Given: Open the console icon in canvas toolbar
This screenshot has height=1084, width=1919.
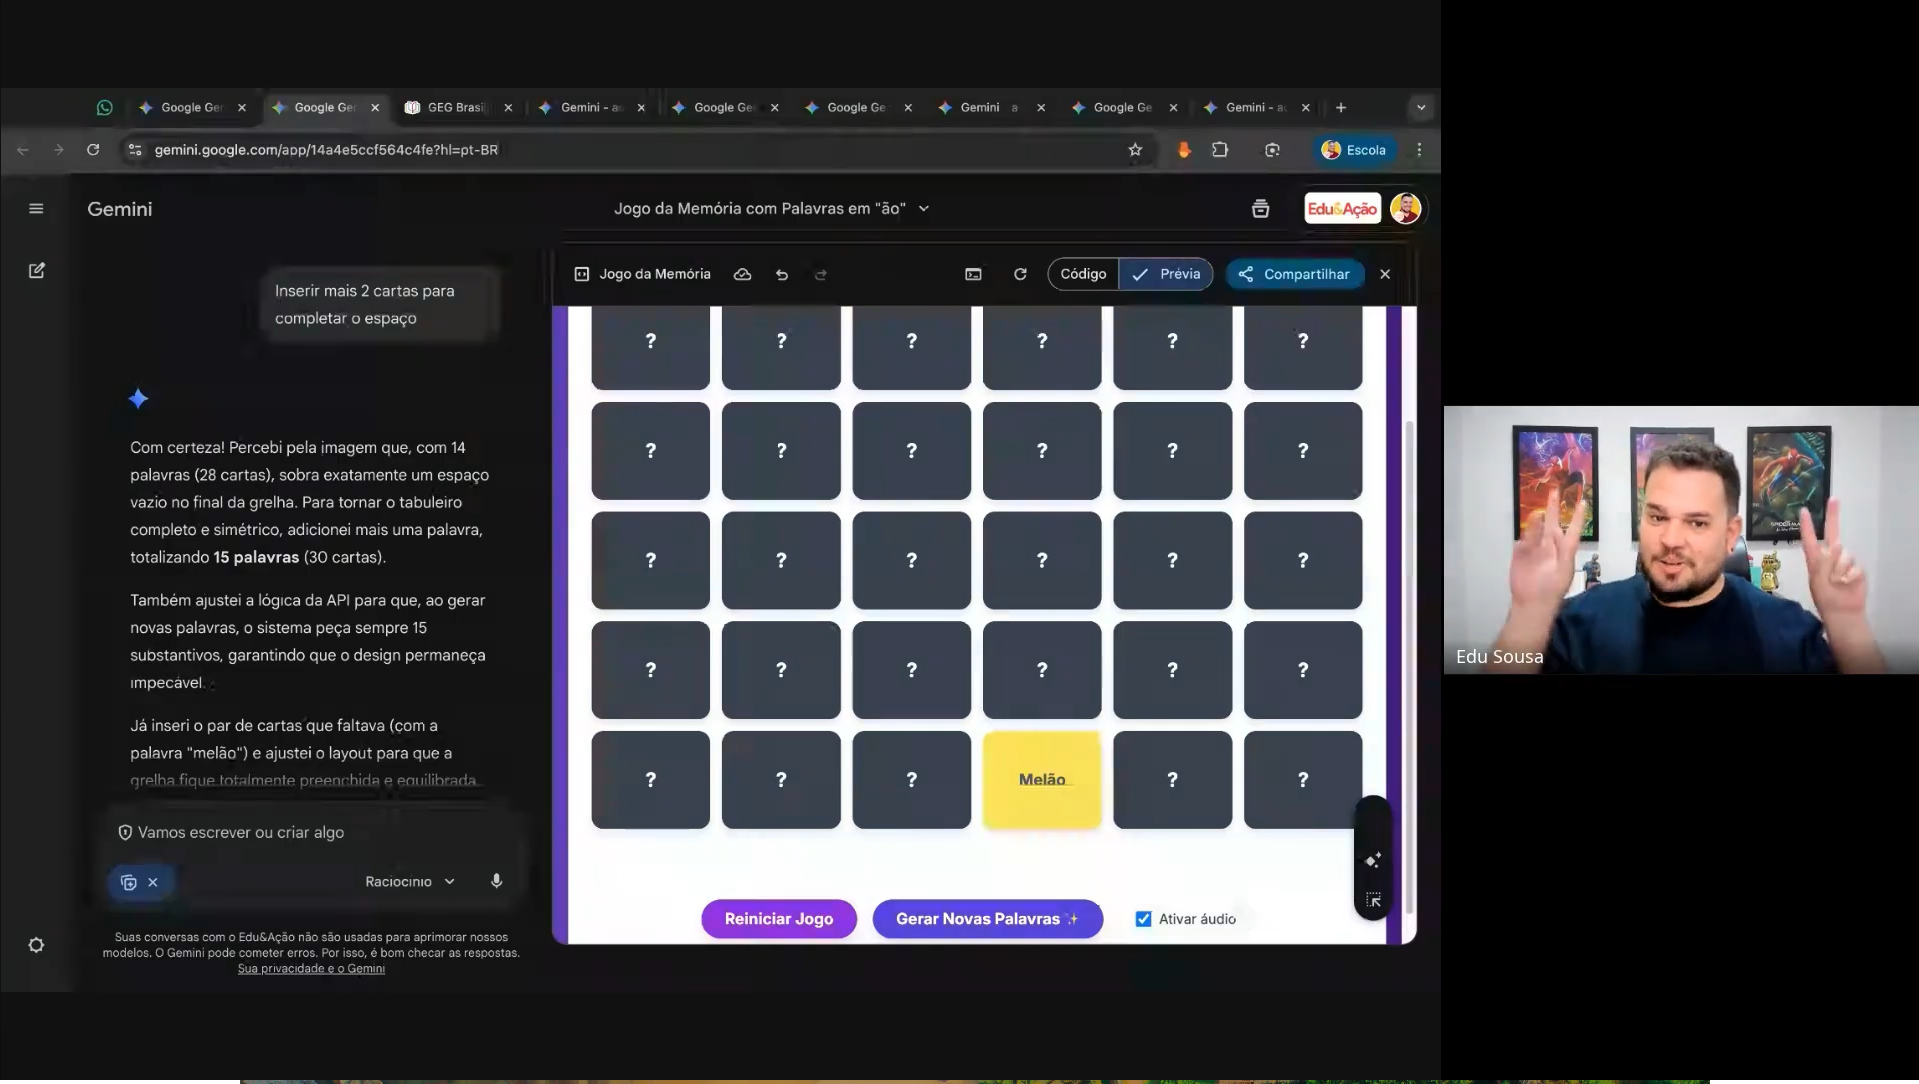Looking at the screenshot, I should (973, 275).
